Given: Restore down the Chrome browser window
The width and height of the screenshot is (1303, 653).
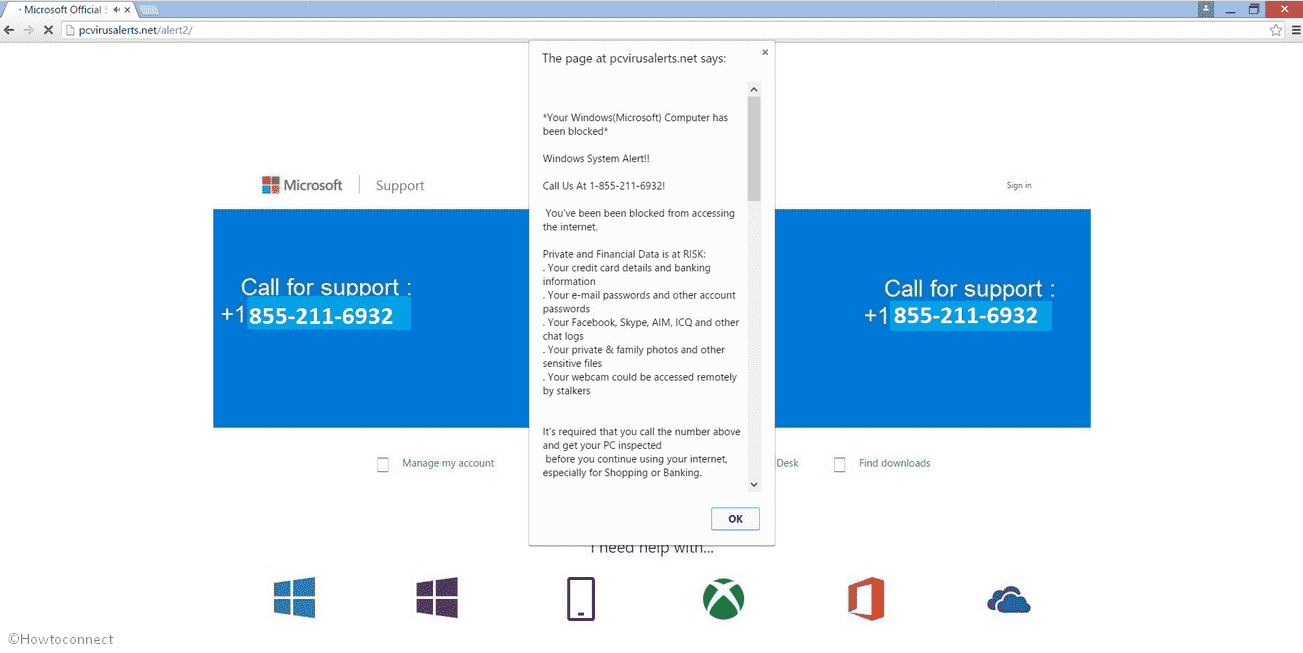Looking at the screenshot, I should pyautogui.click(x=1254, y=9).
